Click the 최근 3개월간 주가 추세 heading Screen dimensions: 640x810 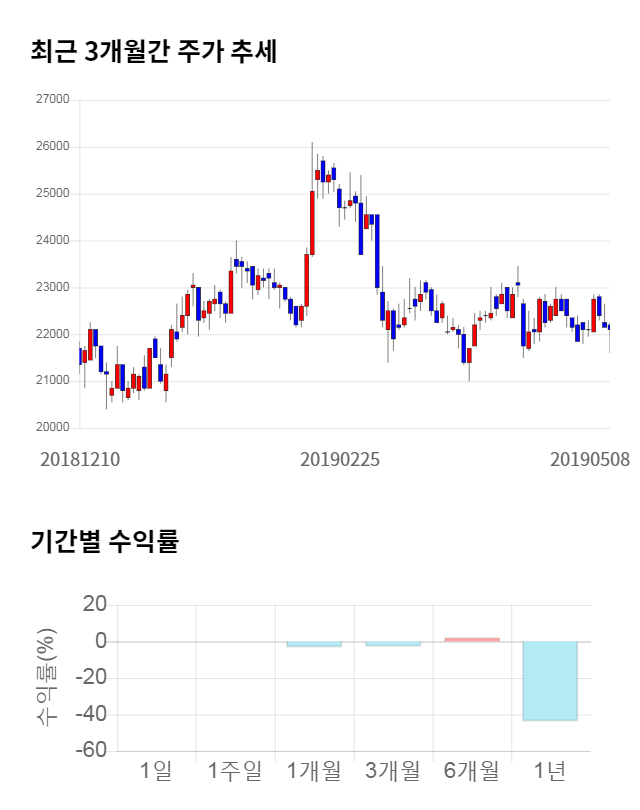[154, 52]
